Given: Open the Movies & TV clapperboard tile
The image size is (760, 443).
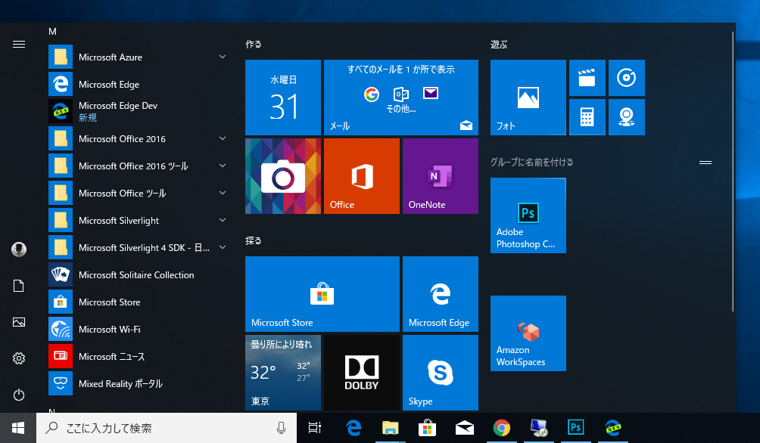Looking at the screenshot, I should click(587, 78).
